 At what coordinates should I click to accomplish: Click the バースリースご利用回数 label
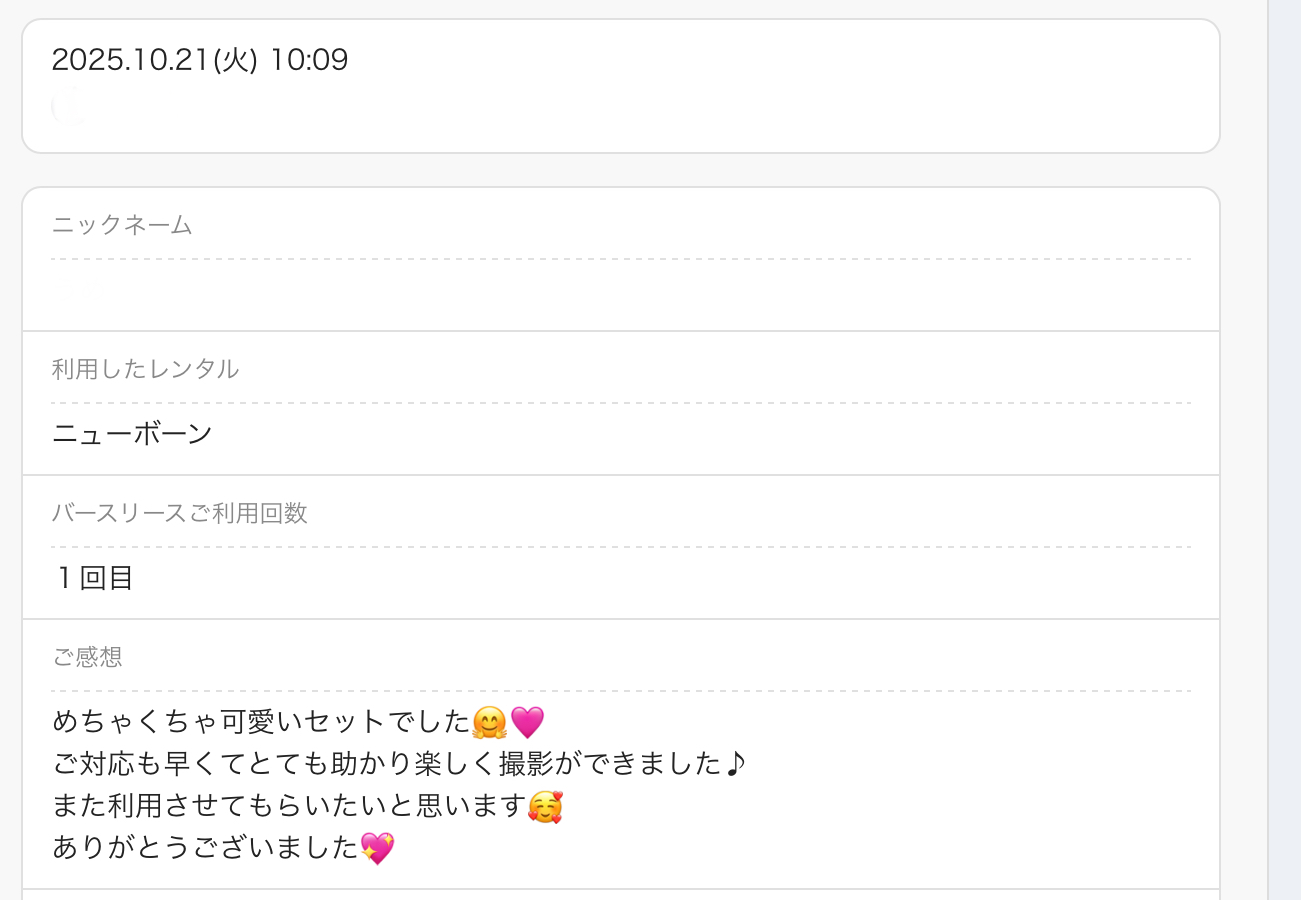180,513
